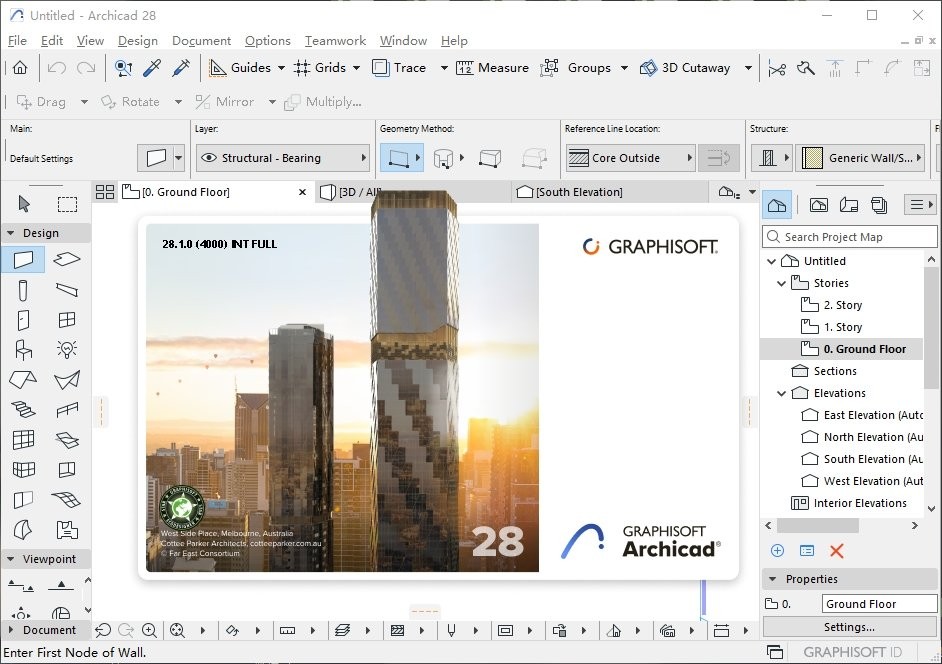Click Settings in the Properties panel
Viewport: 942px width, 664px height.
(849, 626)
